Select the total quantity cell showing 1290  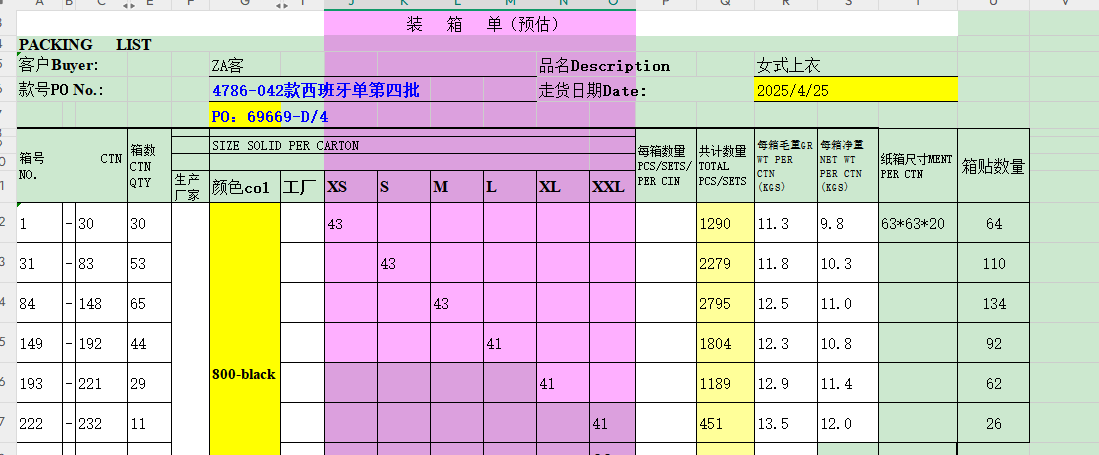click(725, 224)
